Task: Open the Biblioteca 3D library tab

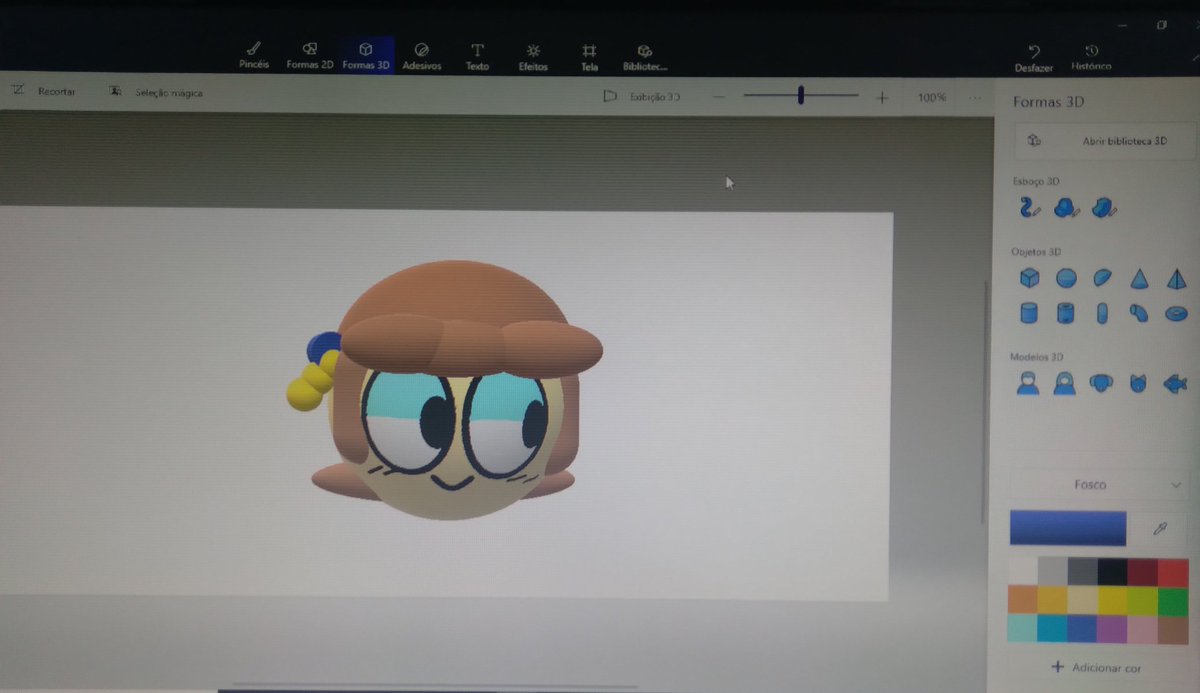Action: click(645, 56)
